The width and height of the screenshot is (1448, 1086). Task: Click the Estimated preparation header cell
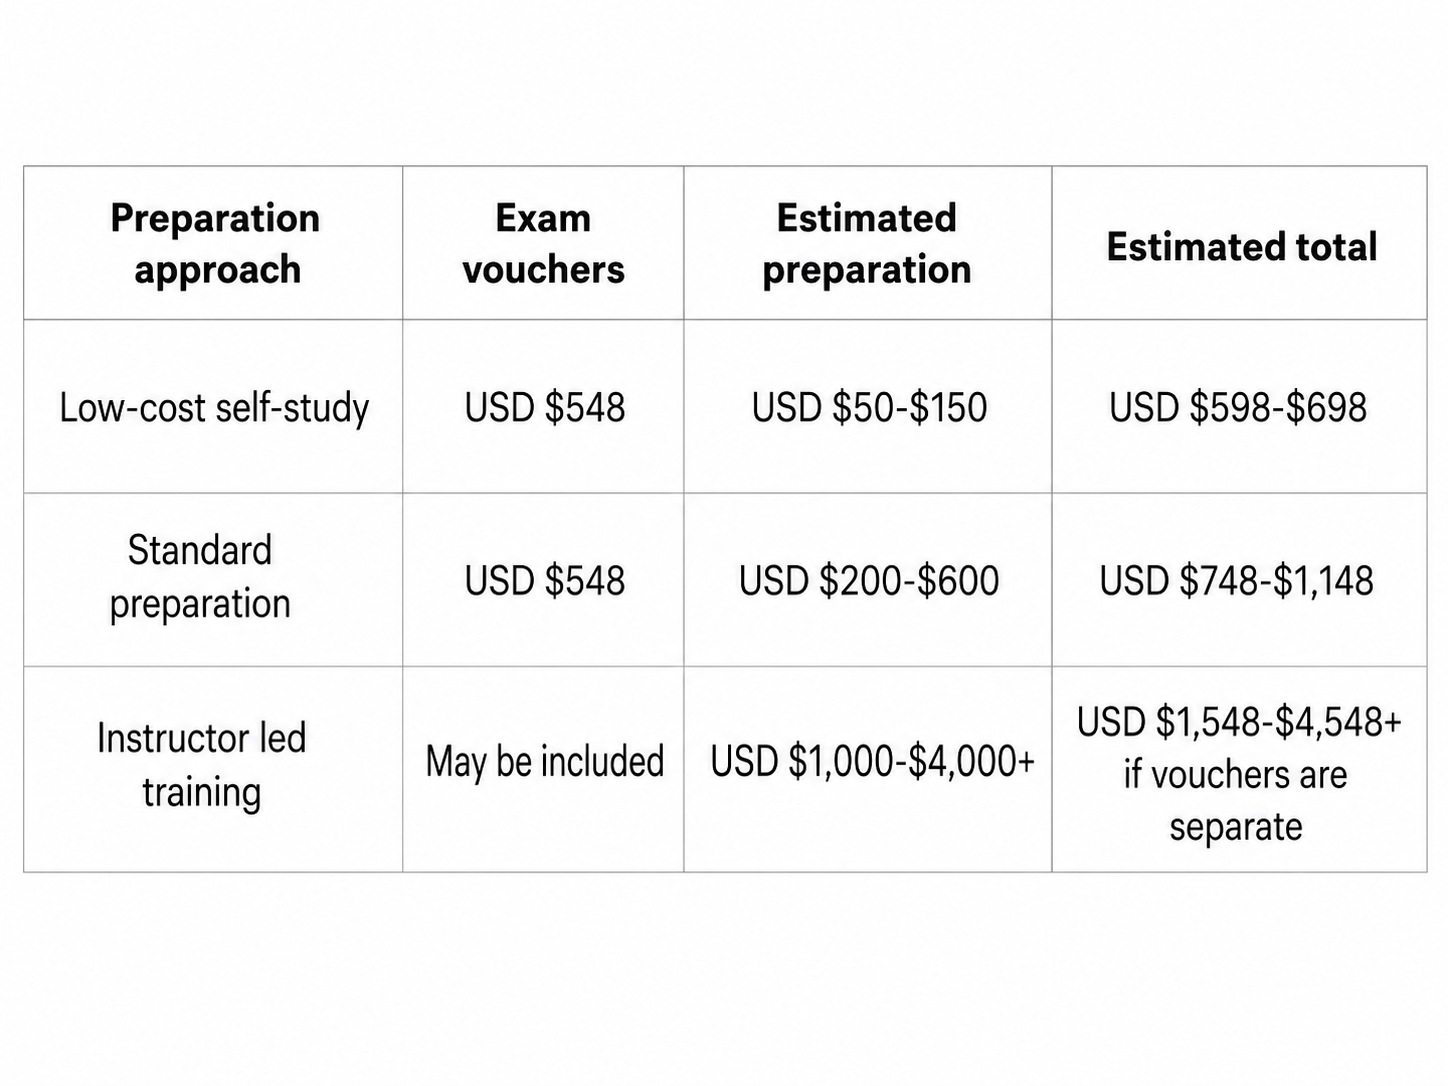(867, 243)
